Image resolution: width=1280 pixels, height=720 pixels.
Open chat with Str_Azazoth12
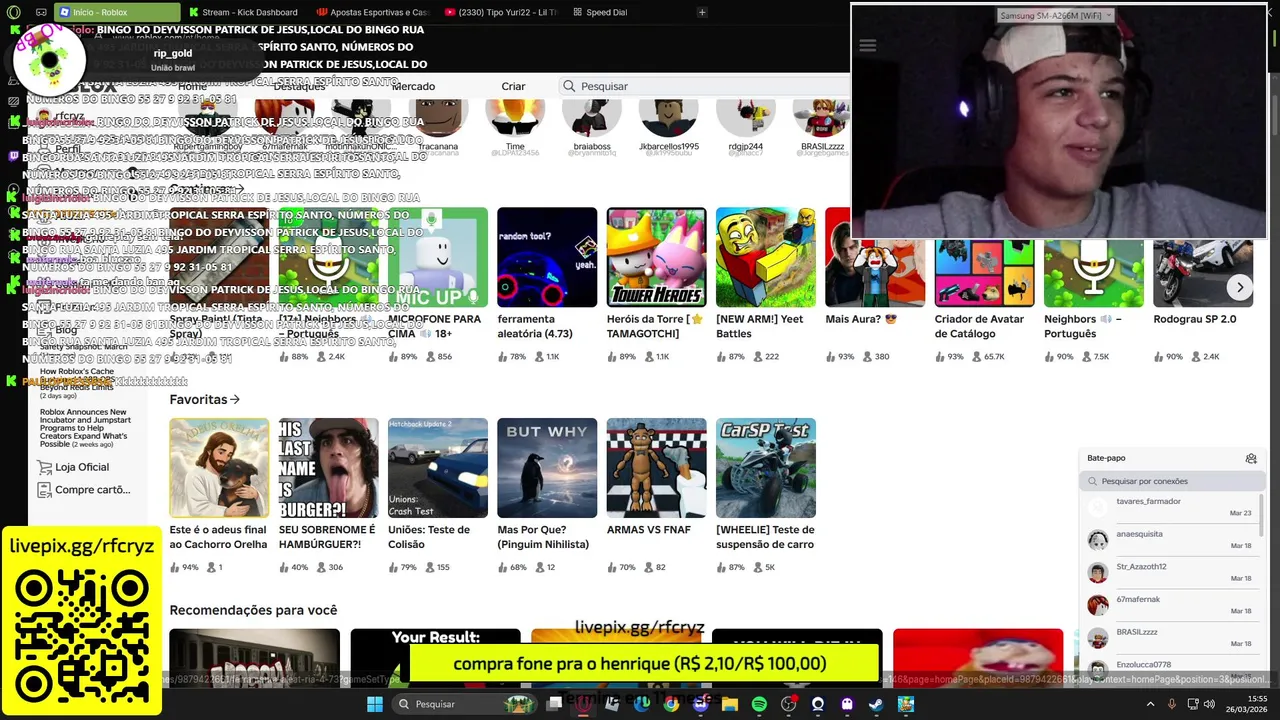point(1170,572)
